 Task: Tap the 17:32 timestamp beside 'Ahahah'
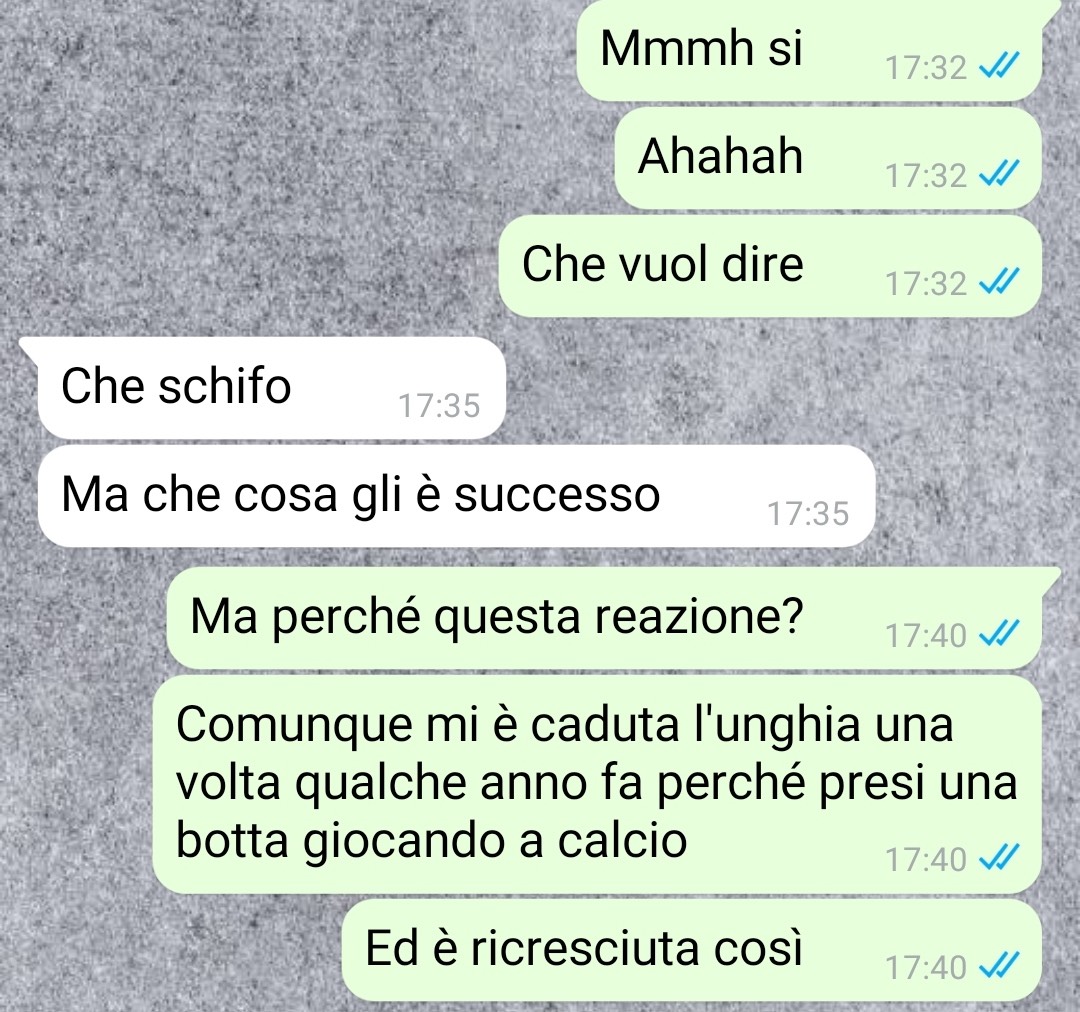[x=926, y=176]
